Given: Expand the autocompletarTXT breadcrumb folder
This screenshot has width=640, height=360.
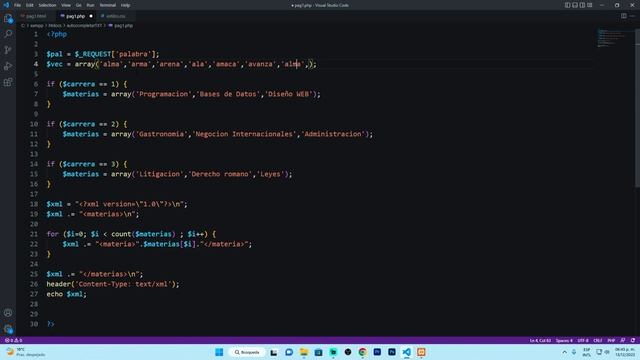Looking at the screenshot, I should point(84,26).
